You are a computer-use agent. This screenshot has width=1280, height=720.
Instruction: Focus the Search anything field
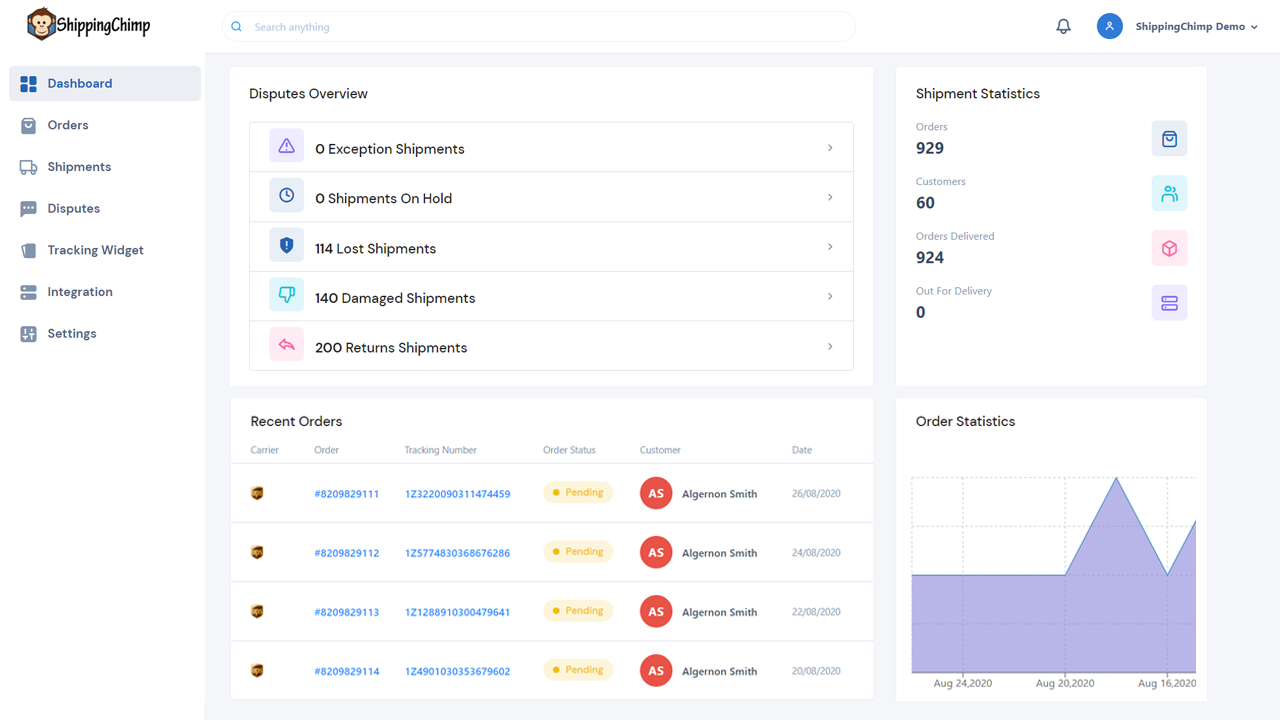pos(538,27)
